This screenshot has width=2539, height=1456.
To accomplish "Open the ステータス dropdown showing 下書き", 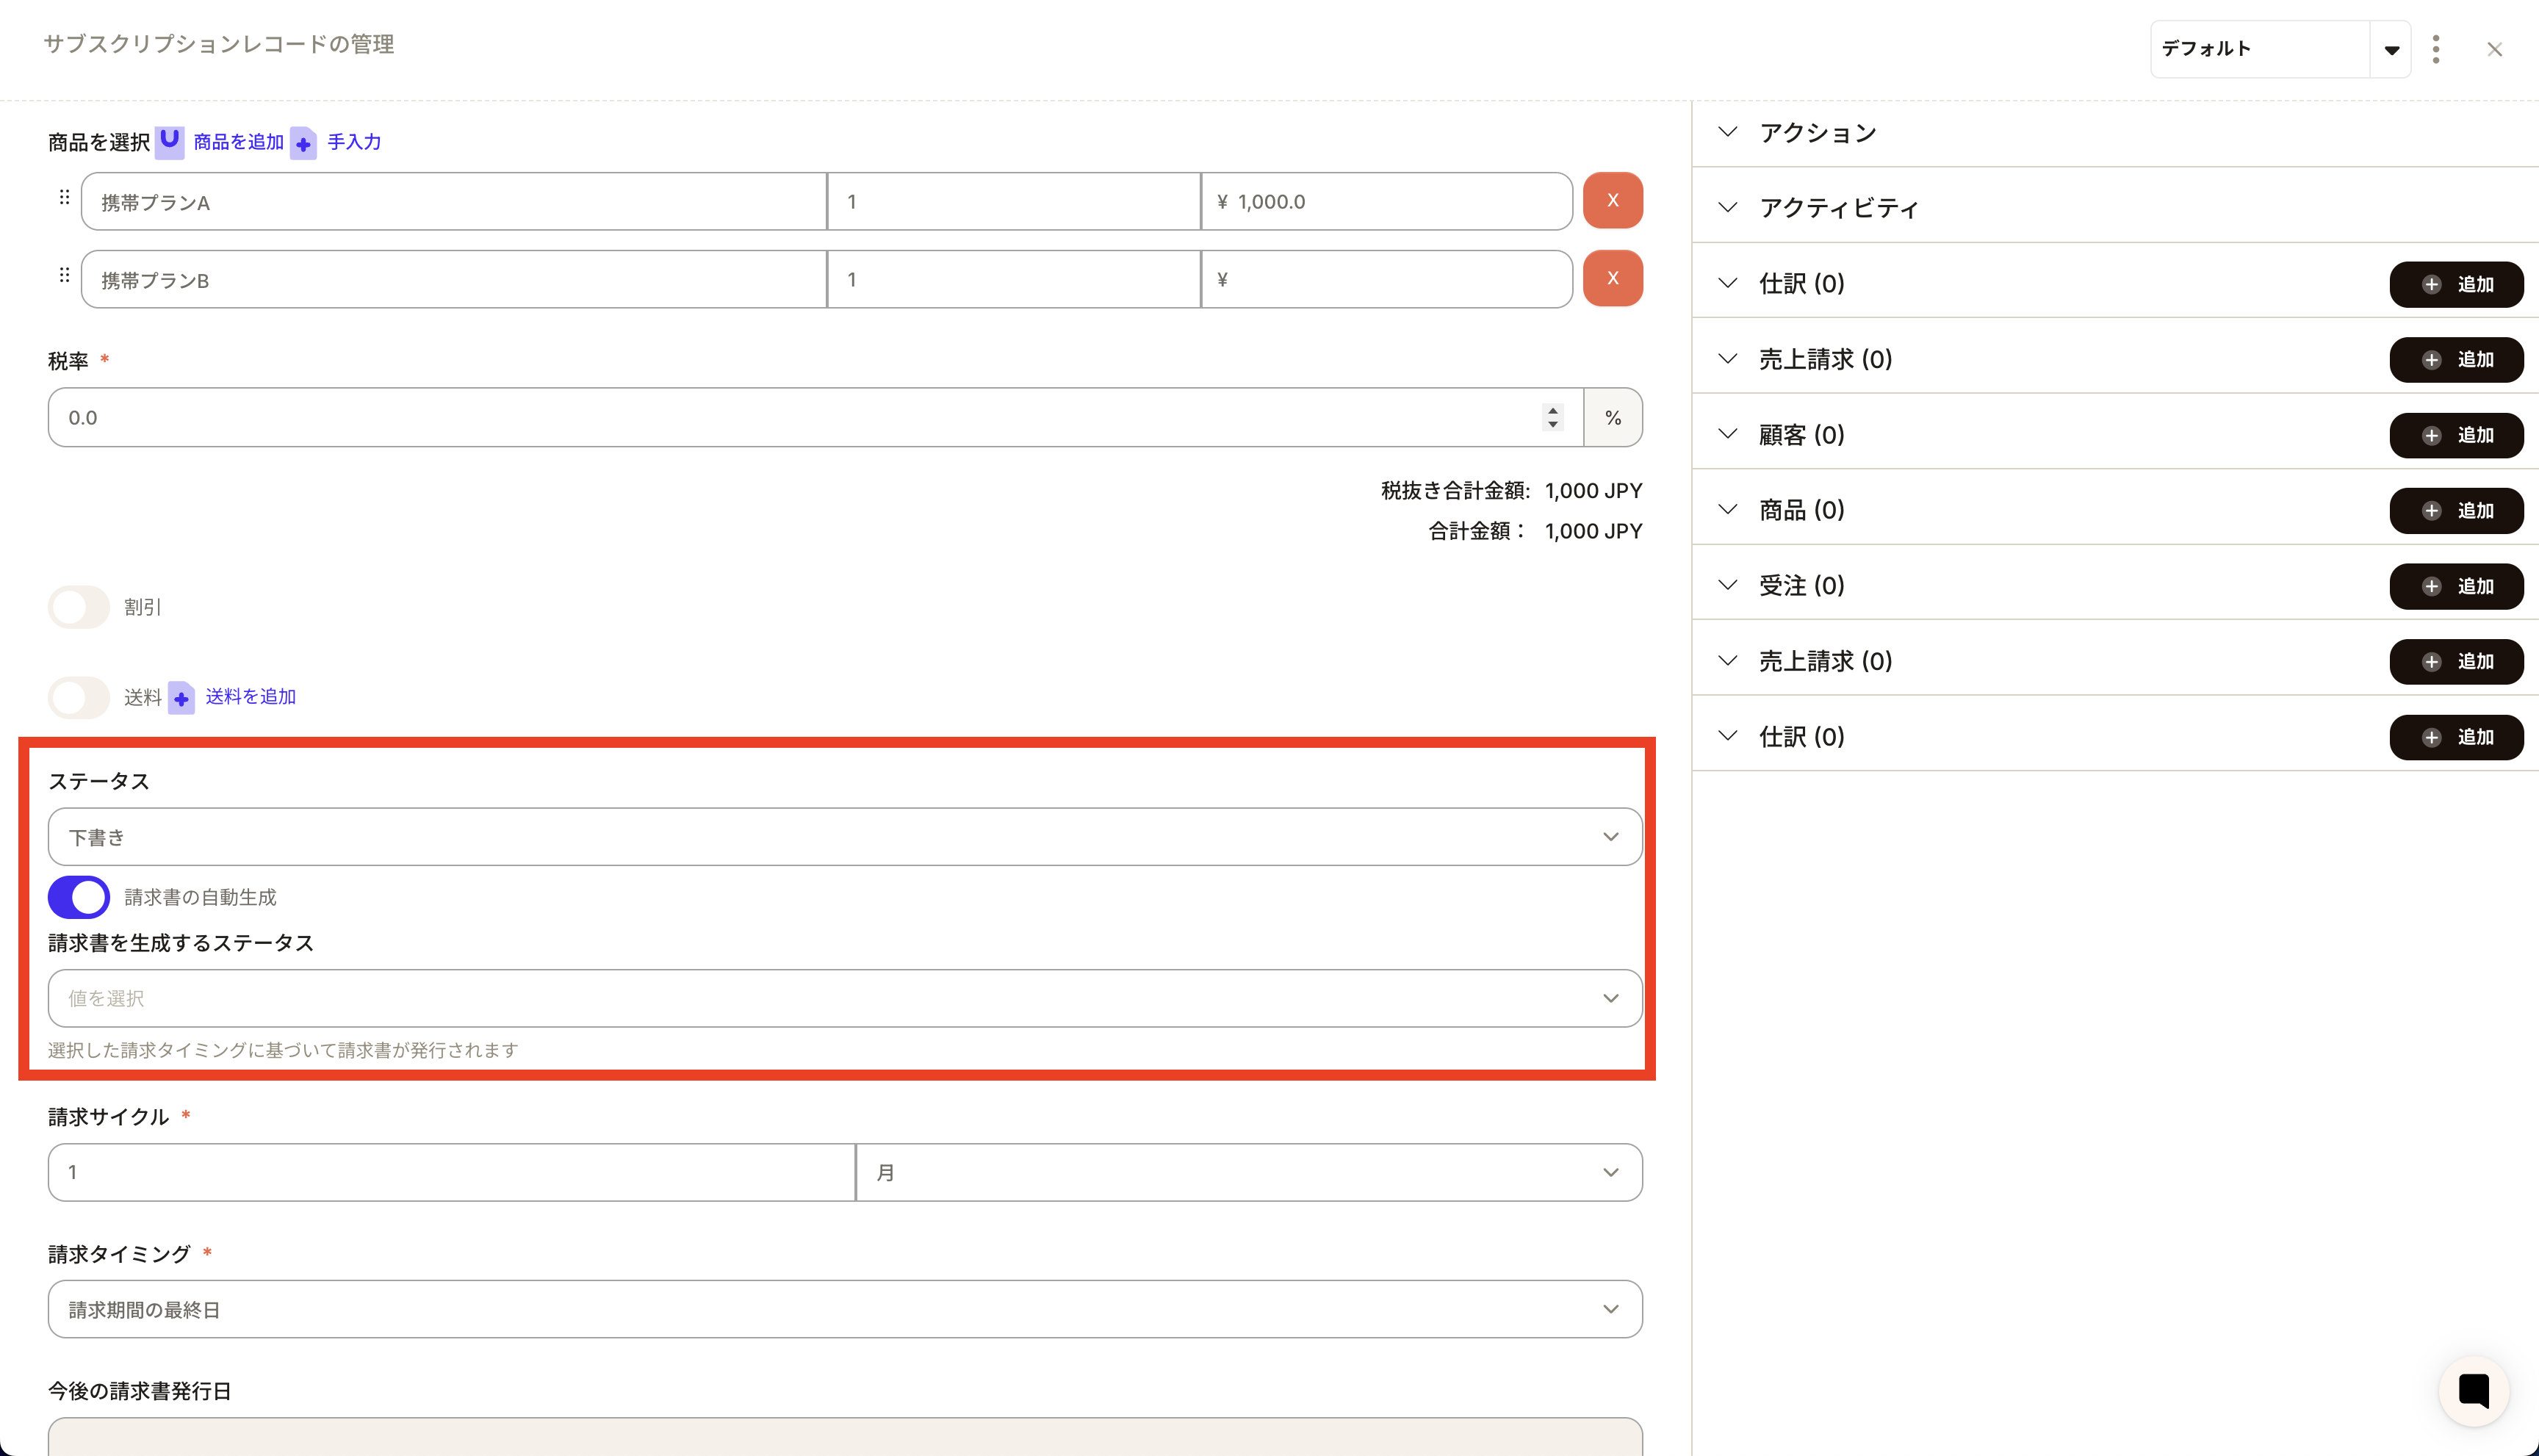I will point(844,837).
